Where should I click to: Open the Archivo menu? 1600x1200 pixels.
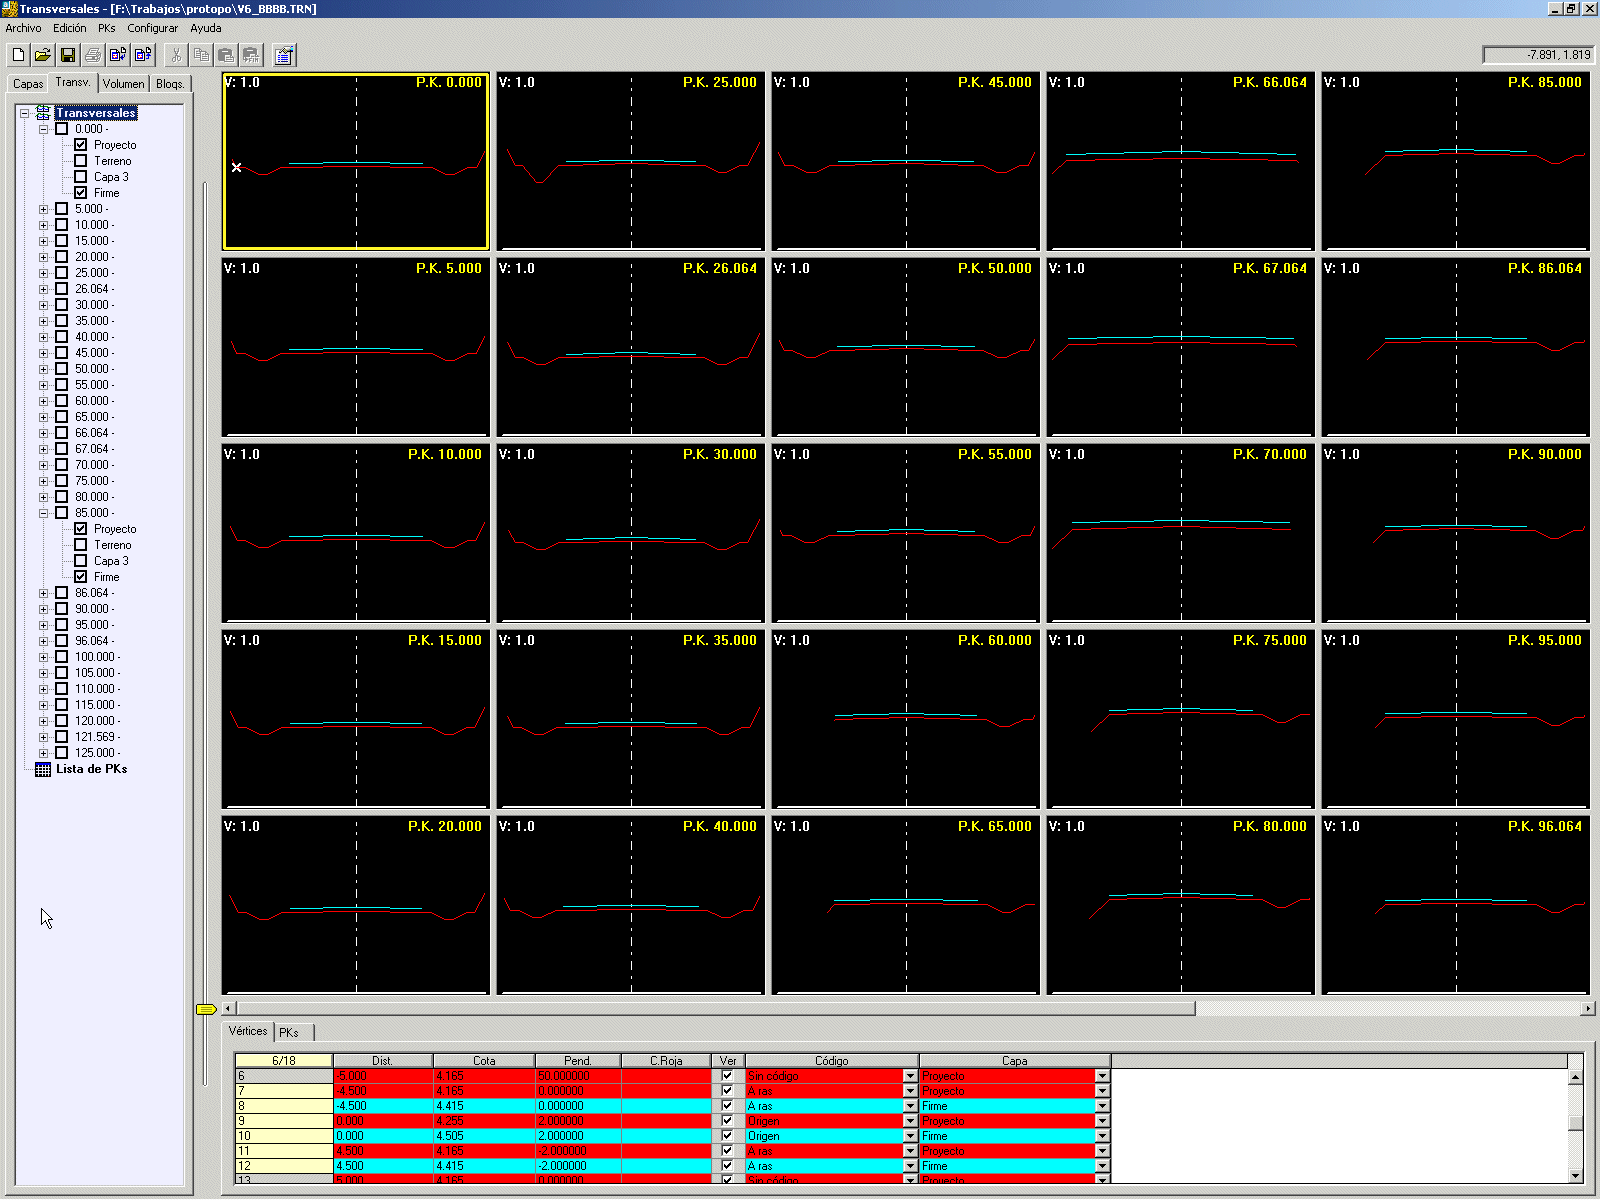click(23, 28)
